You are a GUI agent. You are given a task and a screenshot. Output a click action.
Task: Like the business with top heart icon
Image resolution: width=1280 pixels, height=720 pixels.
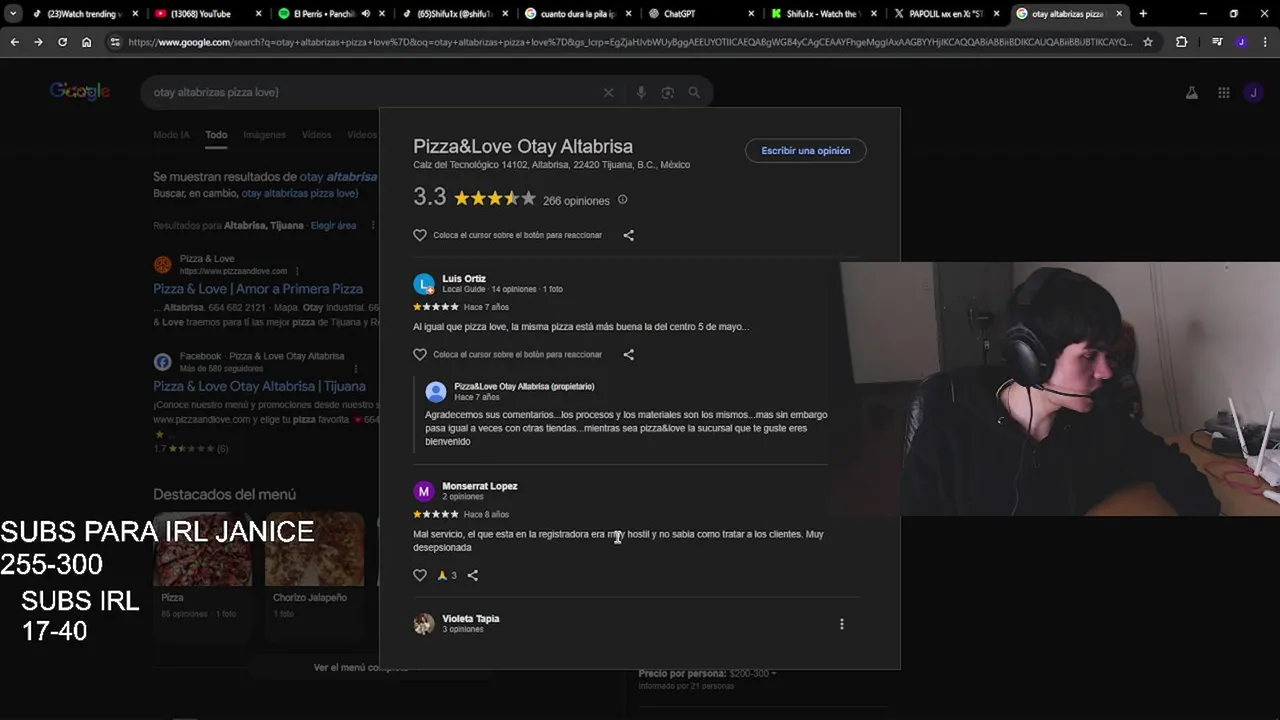pyautogui.click(x=420, y=235)
